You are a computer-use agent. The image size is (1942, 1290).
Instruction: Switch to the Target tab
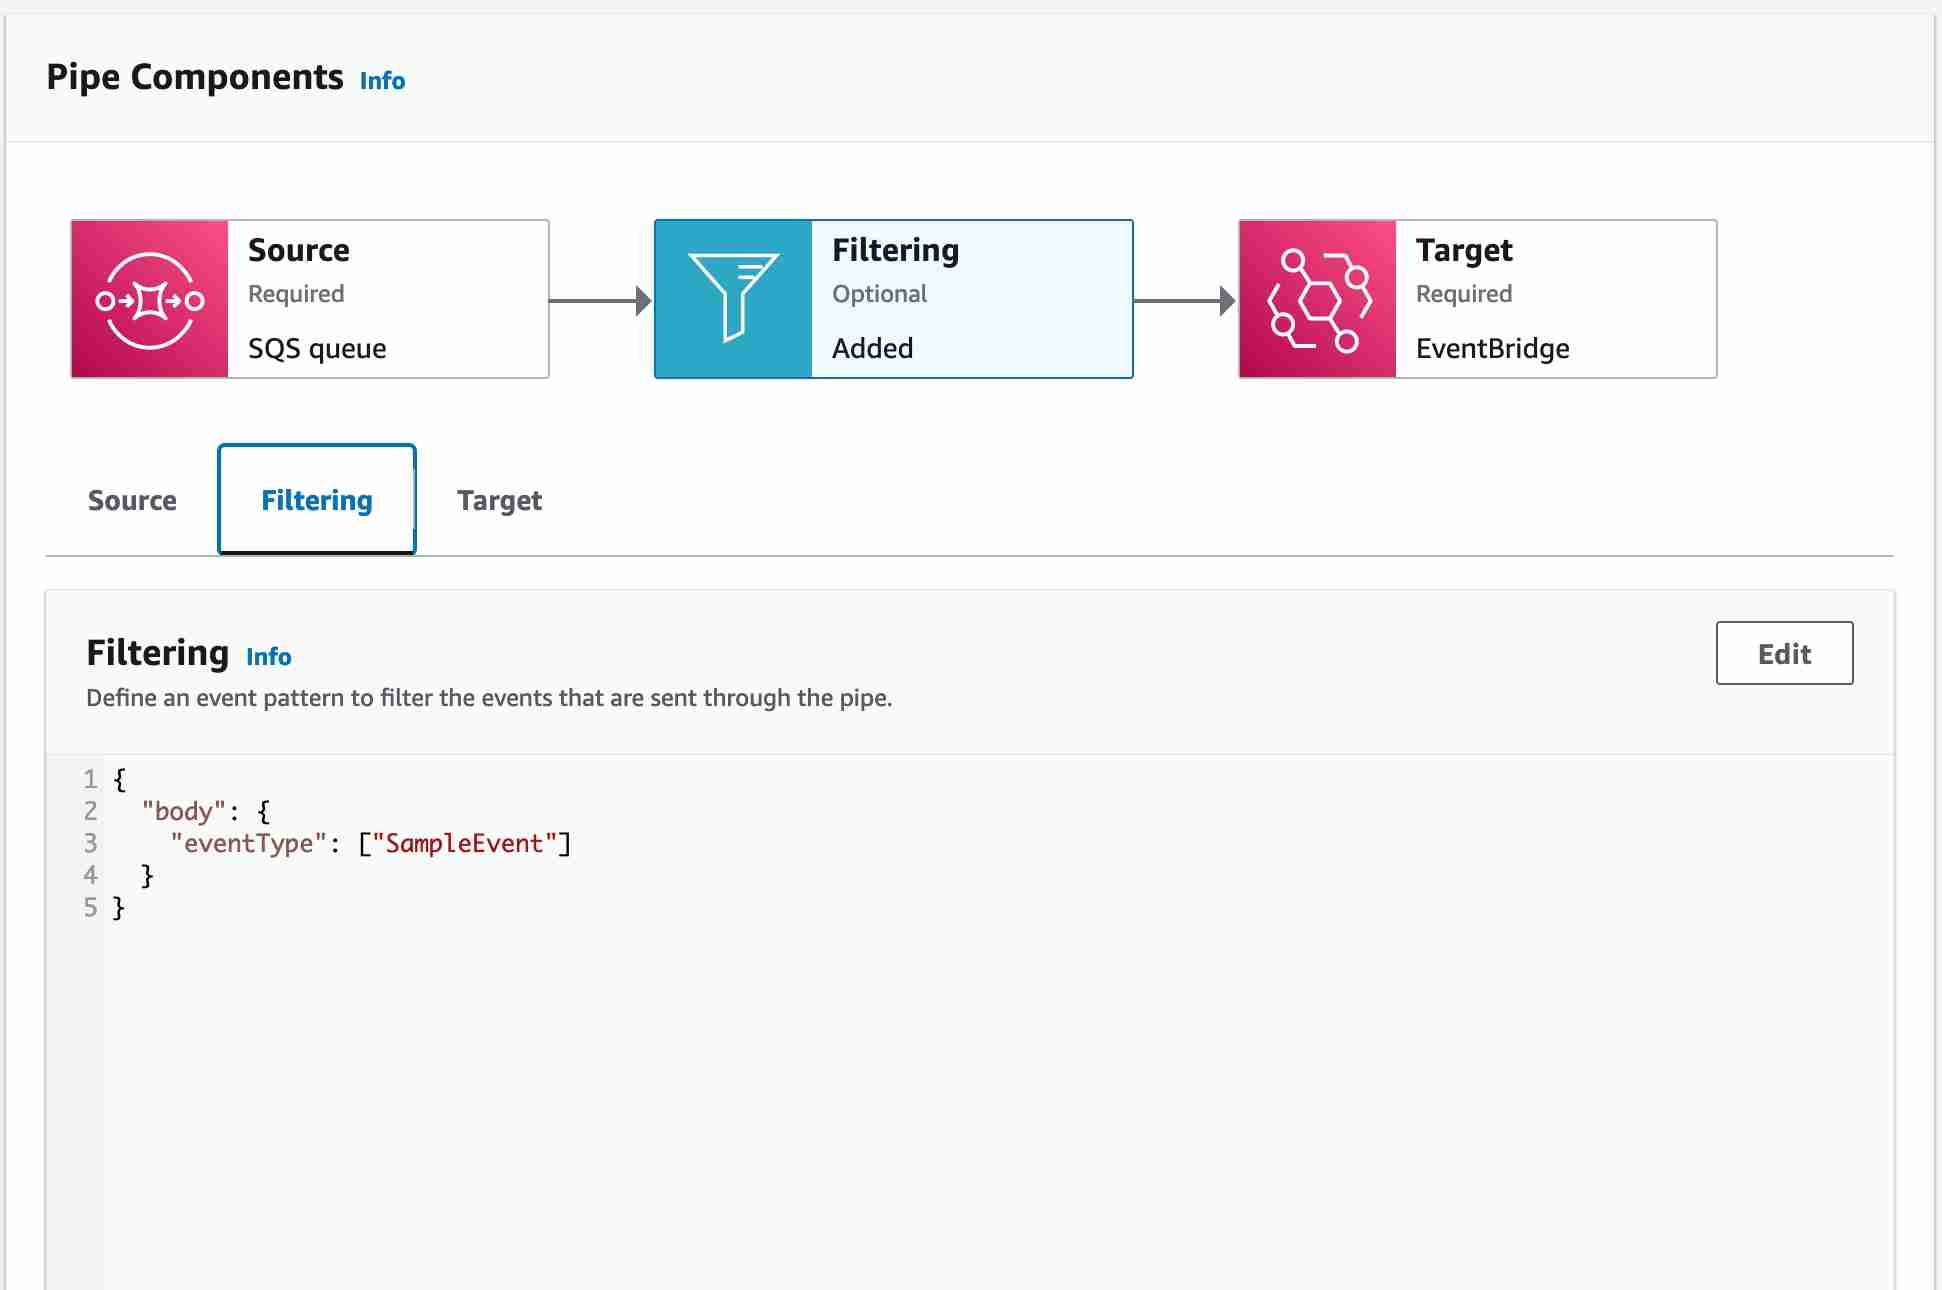(x=499, y=500)
